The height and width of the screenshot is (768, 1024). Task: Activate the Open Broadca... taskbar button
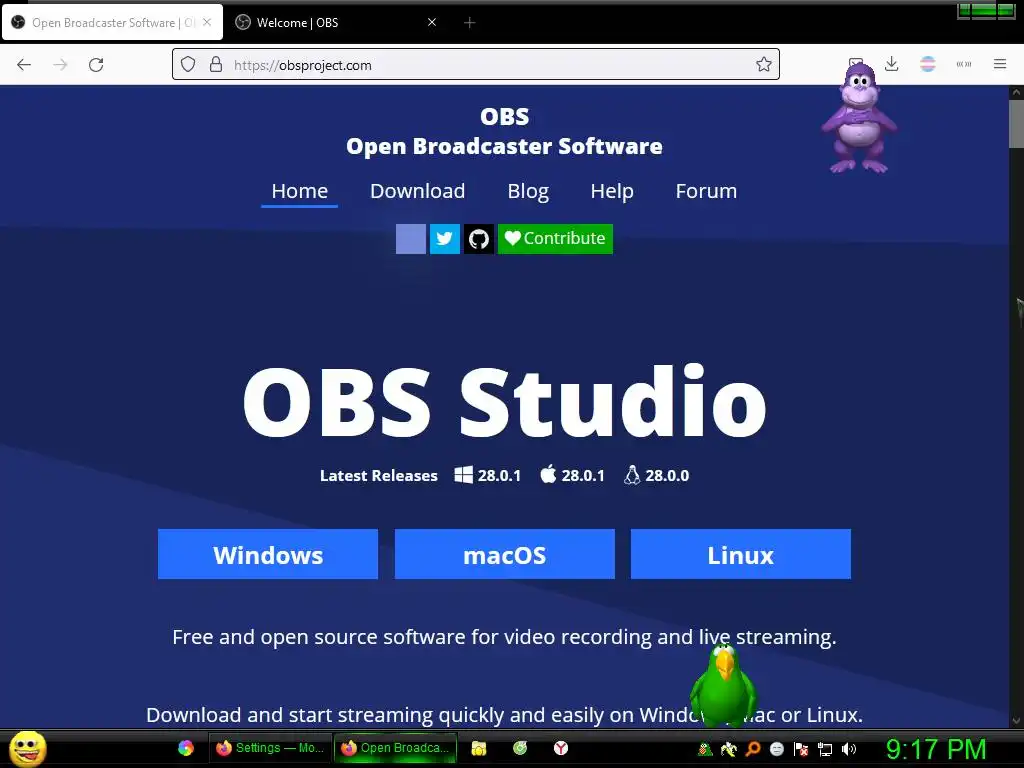point(395,748)
